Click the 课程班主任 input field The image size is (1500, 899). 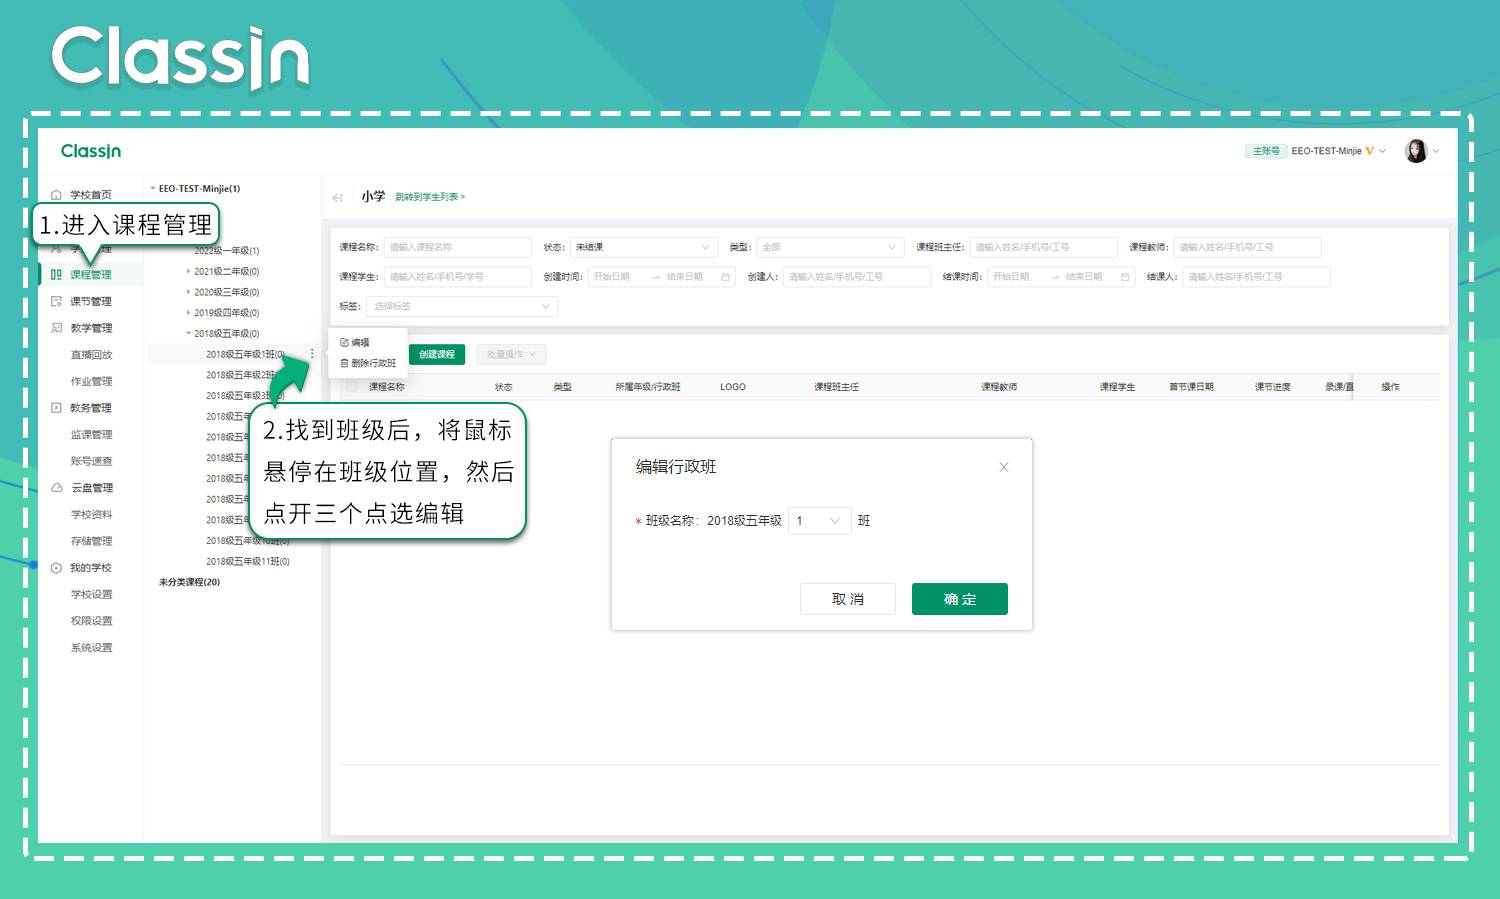[x=1043, y=247]
